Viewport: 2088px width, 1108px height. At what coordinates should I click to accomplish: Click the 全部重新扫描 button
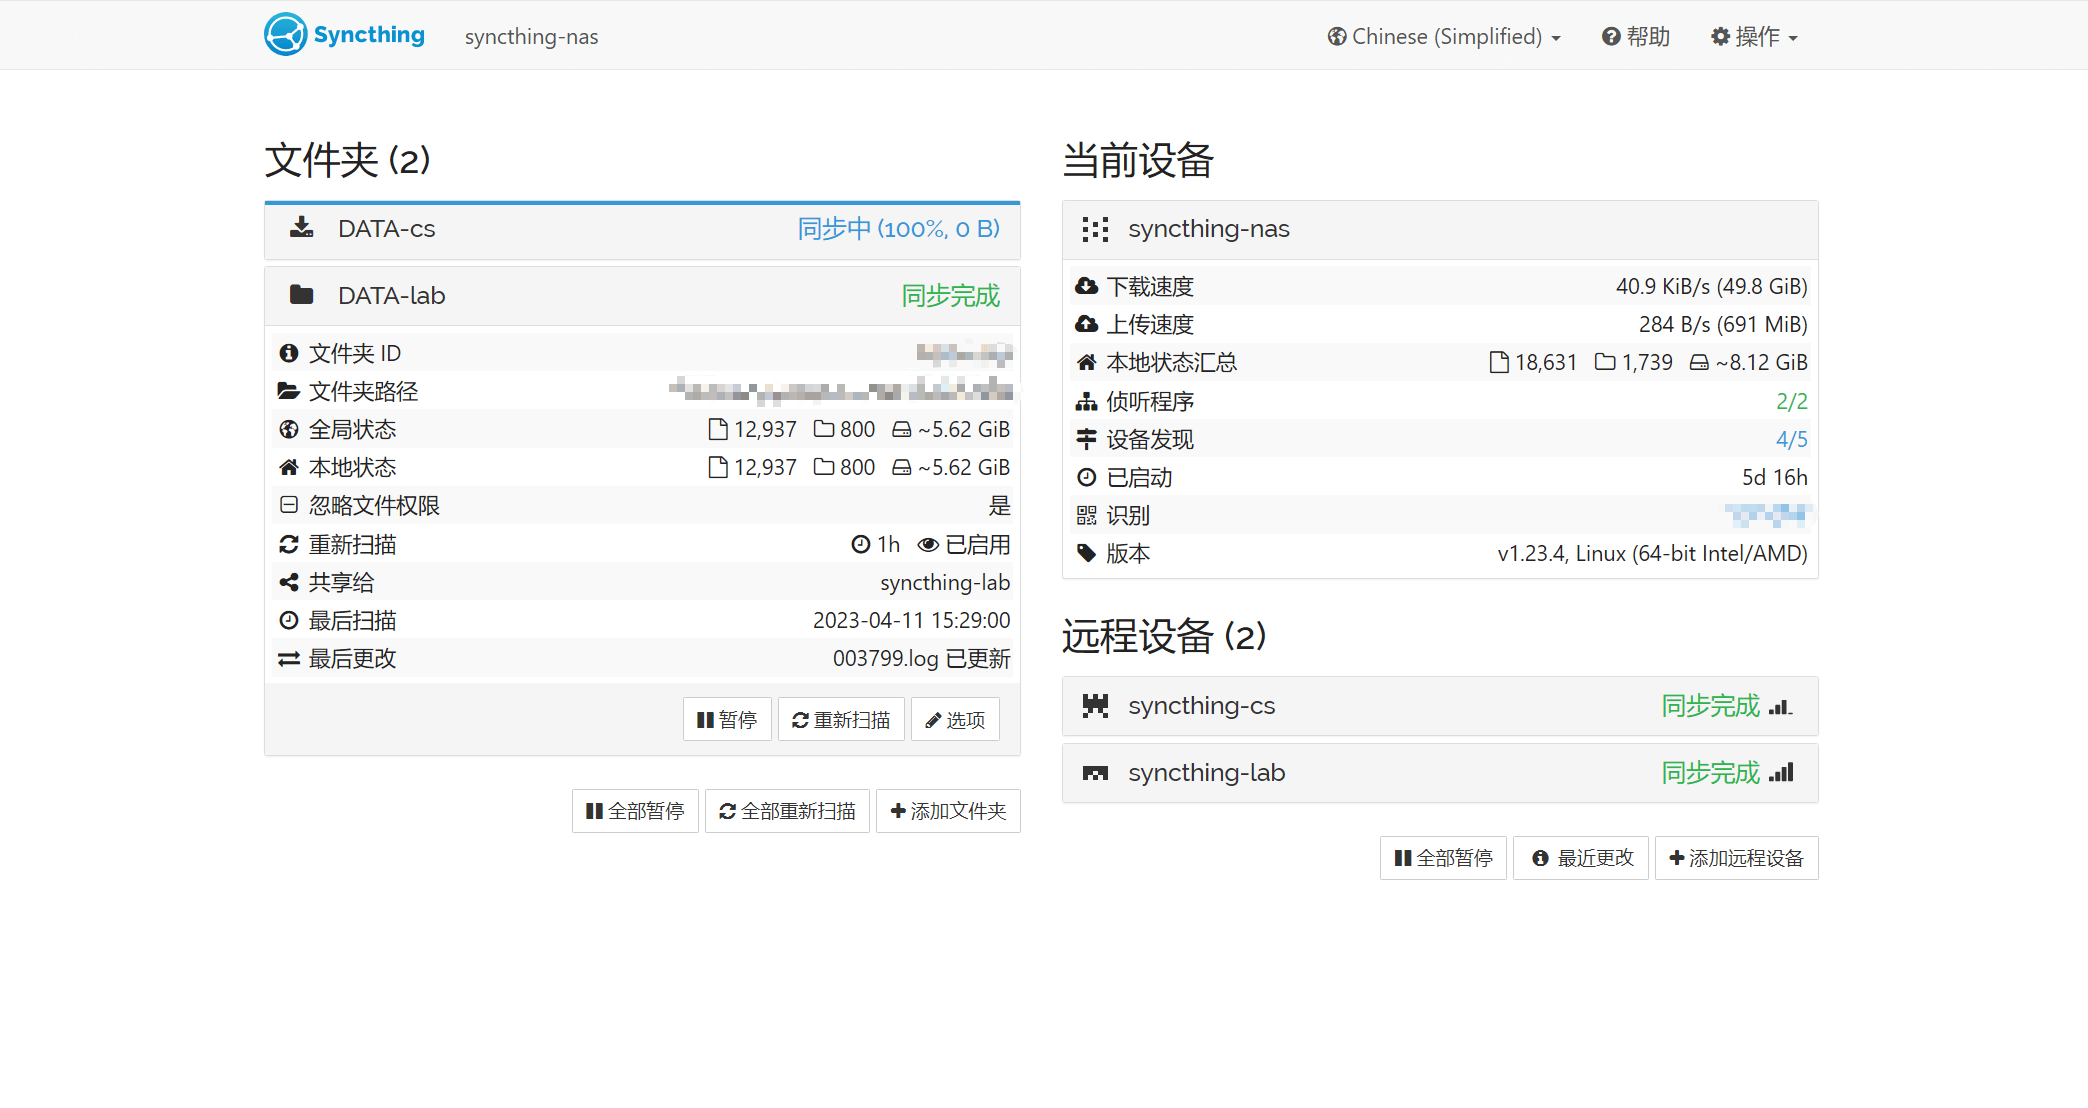(x=787, y=811)
